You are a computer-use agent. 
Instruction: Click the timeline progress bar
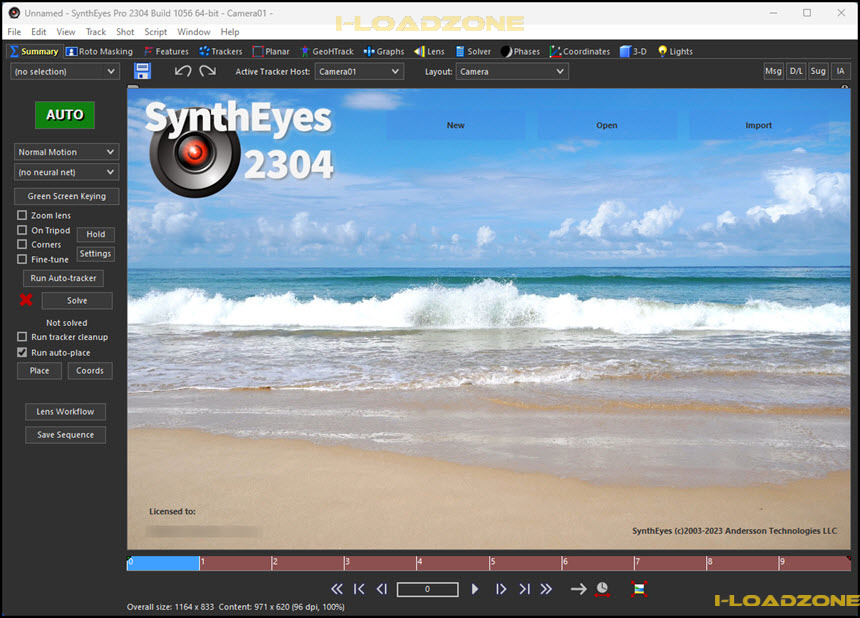(x=163, y=562)
